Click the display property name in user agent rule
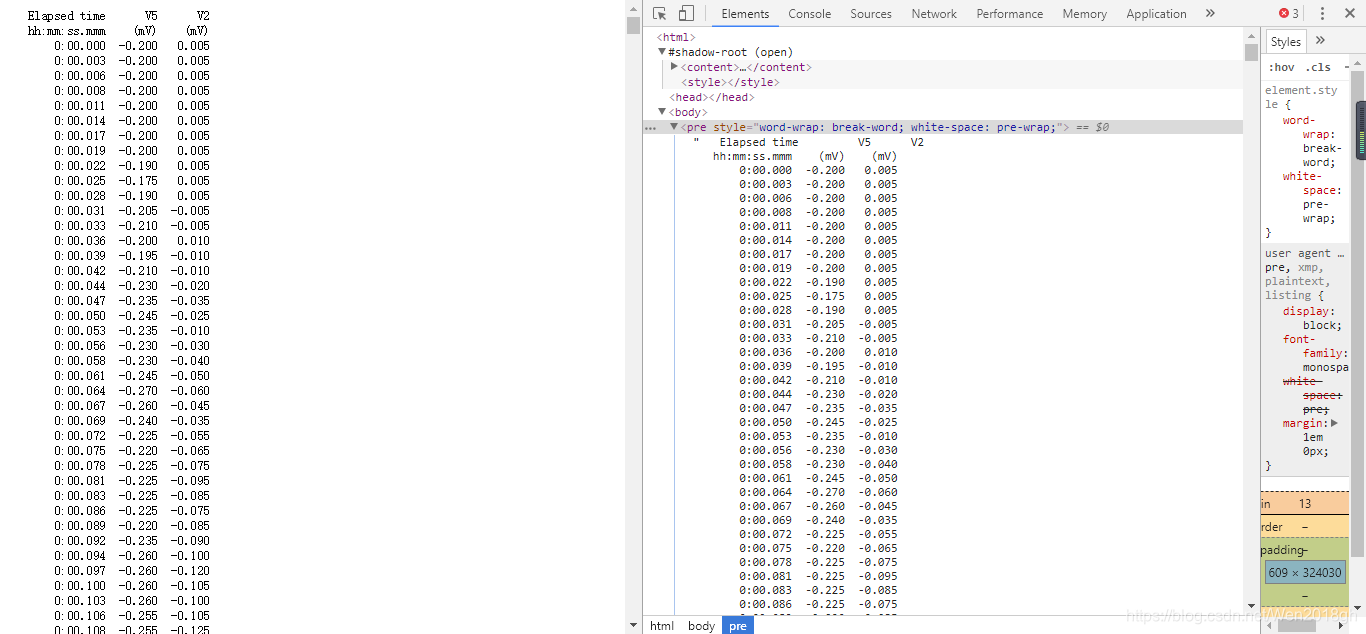The image size is (1366, 634). (x=1305, y=311)
